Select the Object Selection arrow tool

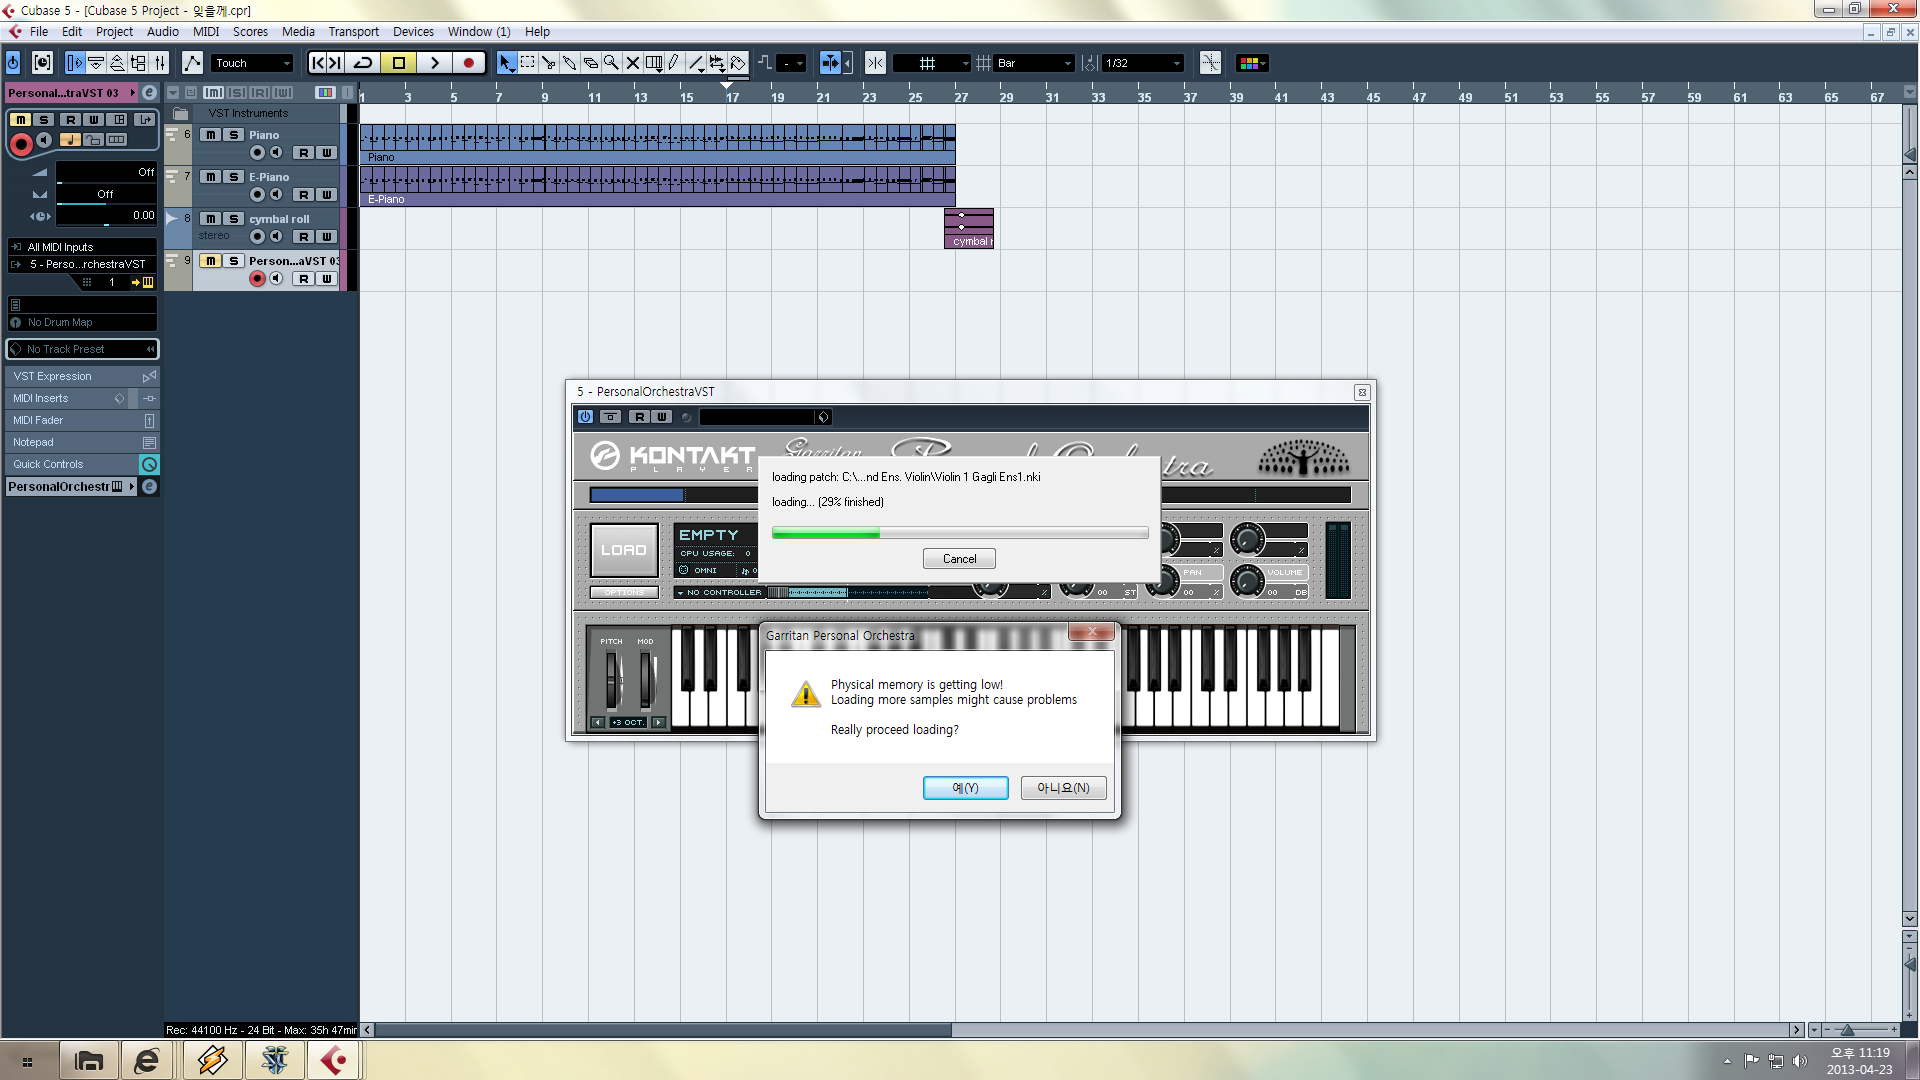click(506, 63)
